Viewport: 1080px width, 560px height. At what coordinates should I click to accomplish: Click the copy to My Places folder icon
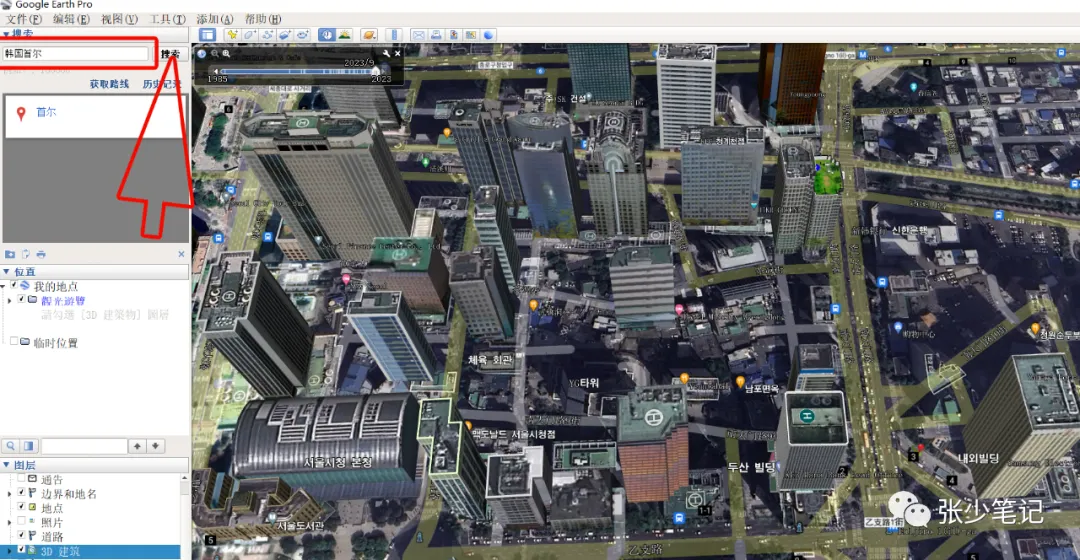[10, 254]
